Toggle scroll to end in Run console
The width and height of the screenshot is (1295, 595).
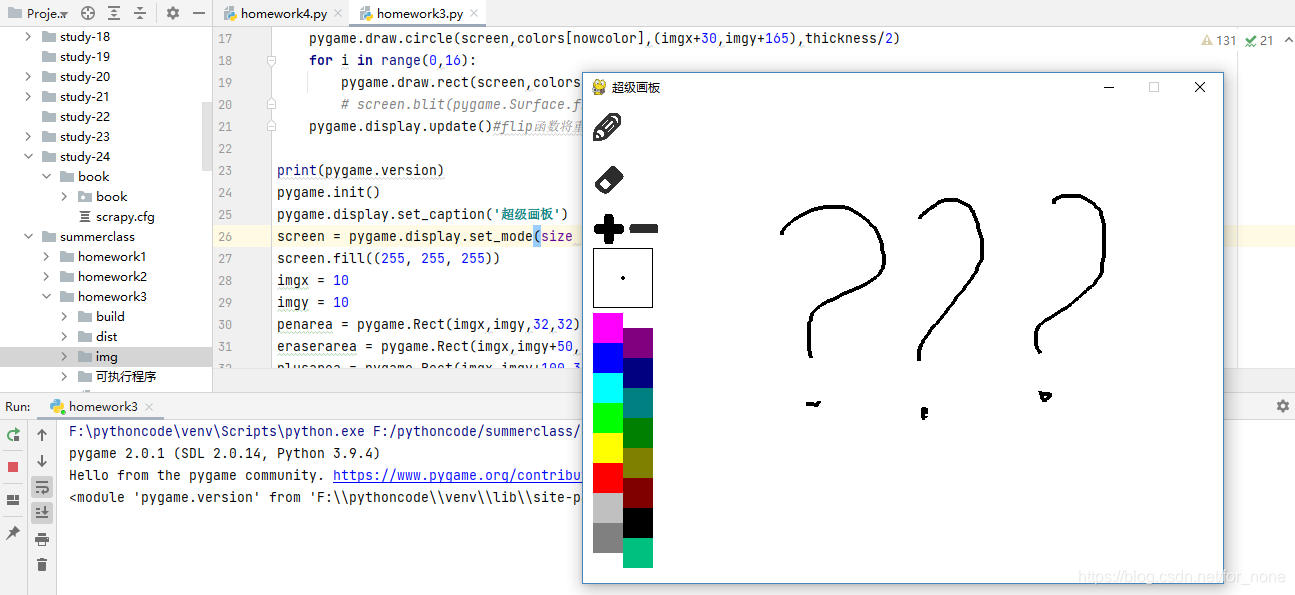tap(42, 513)
